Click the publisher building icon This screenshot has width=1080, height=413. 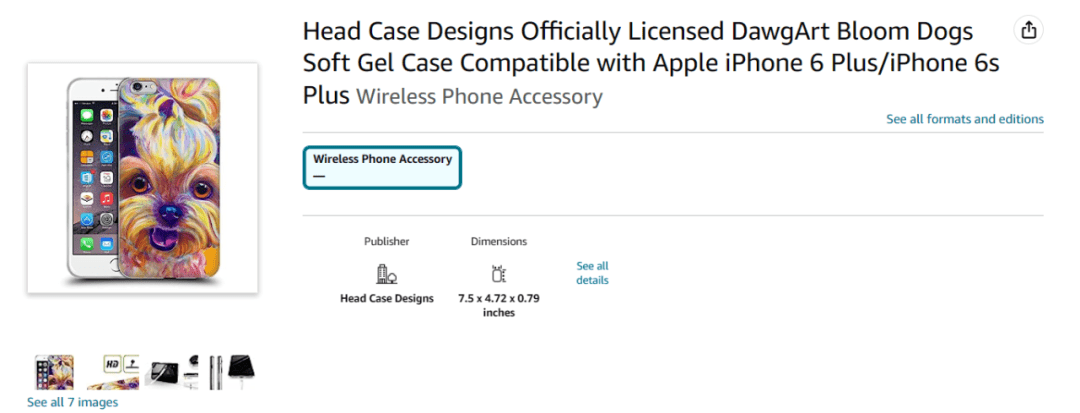coord(386,273)
